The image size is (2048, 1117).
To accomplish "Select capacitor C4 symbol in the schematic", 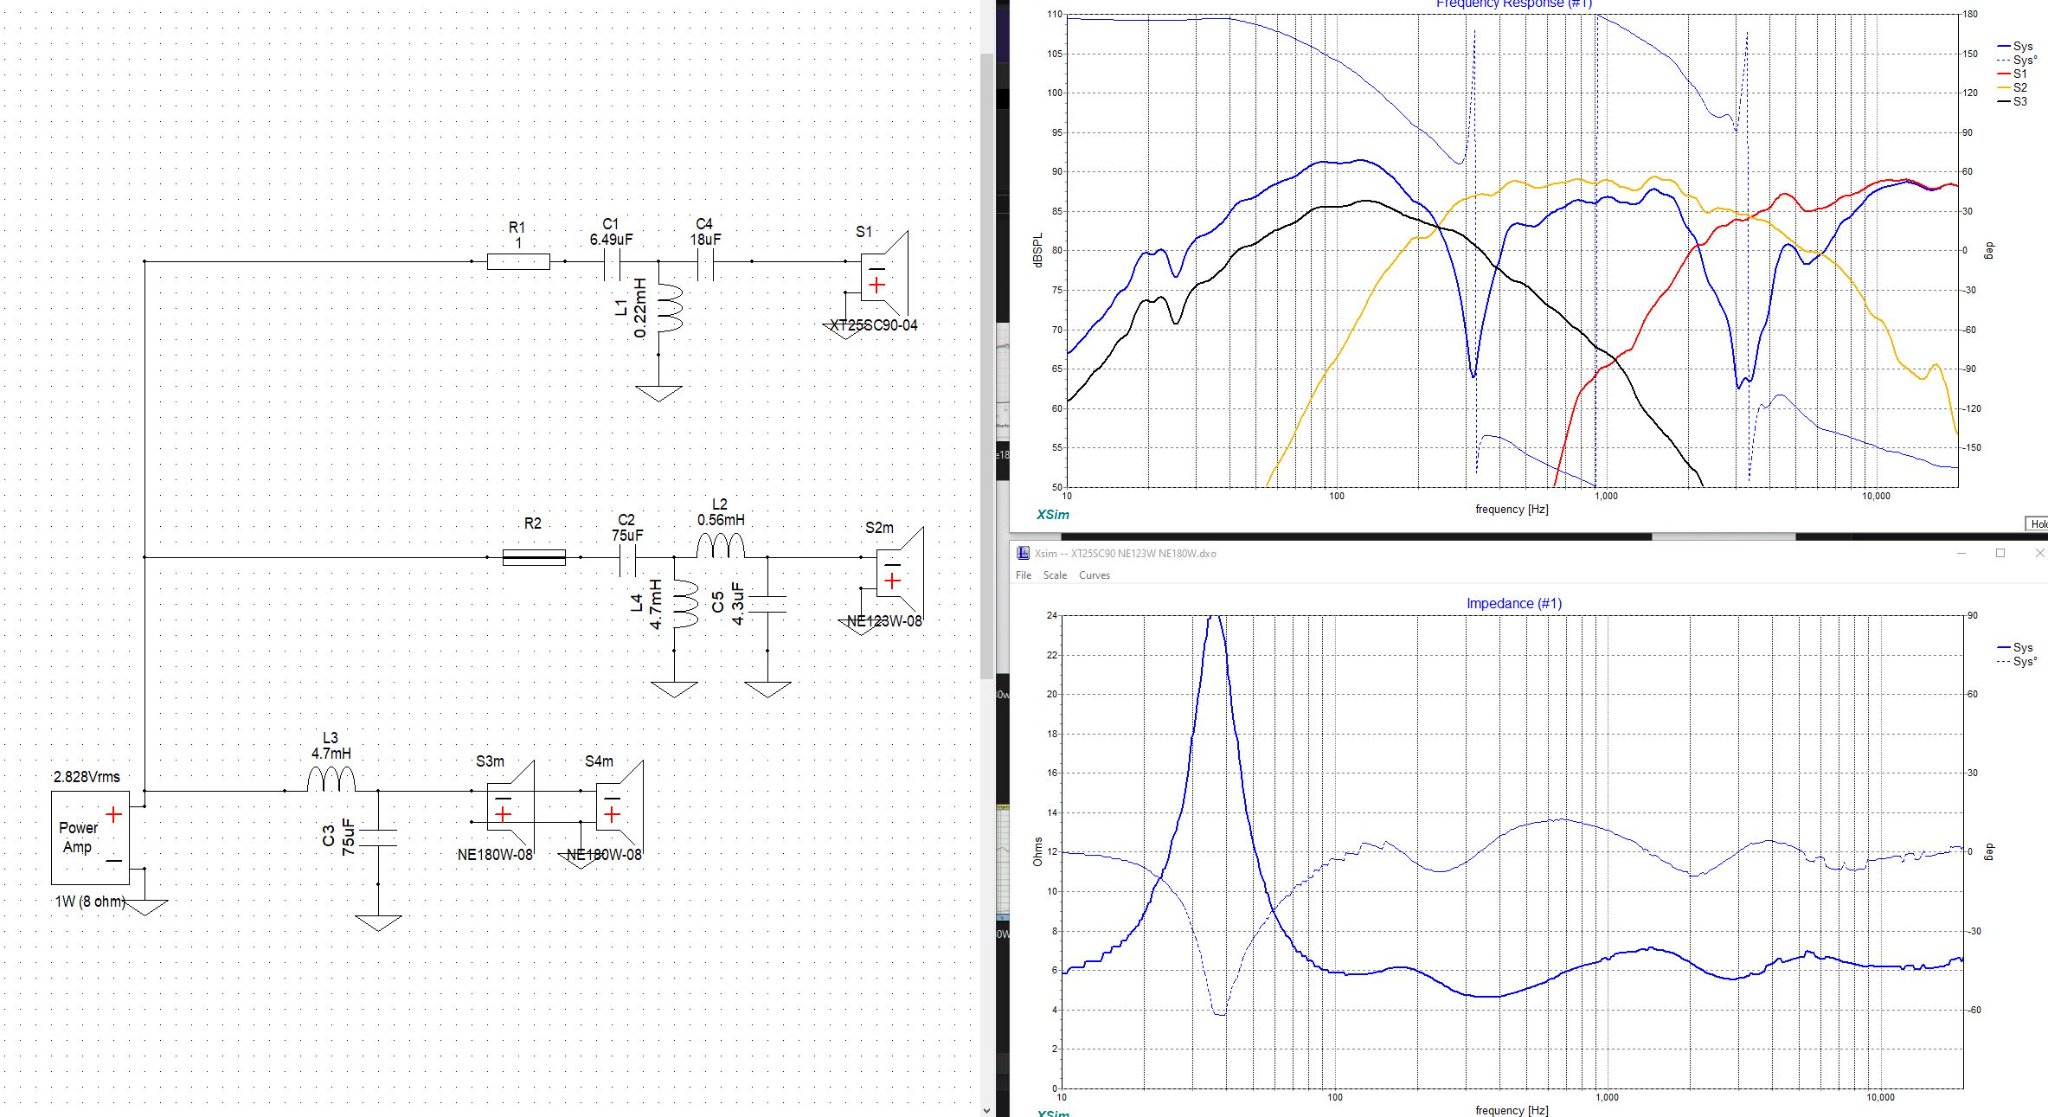I will pos(706,264).
